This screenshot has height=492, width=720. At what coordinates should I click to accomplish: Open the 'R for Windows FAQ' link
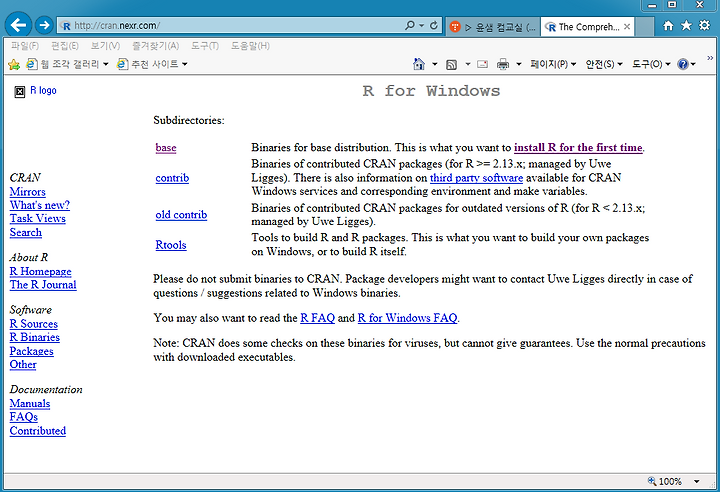coord(407,318)
